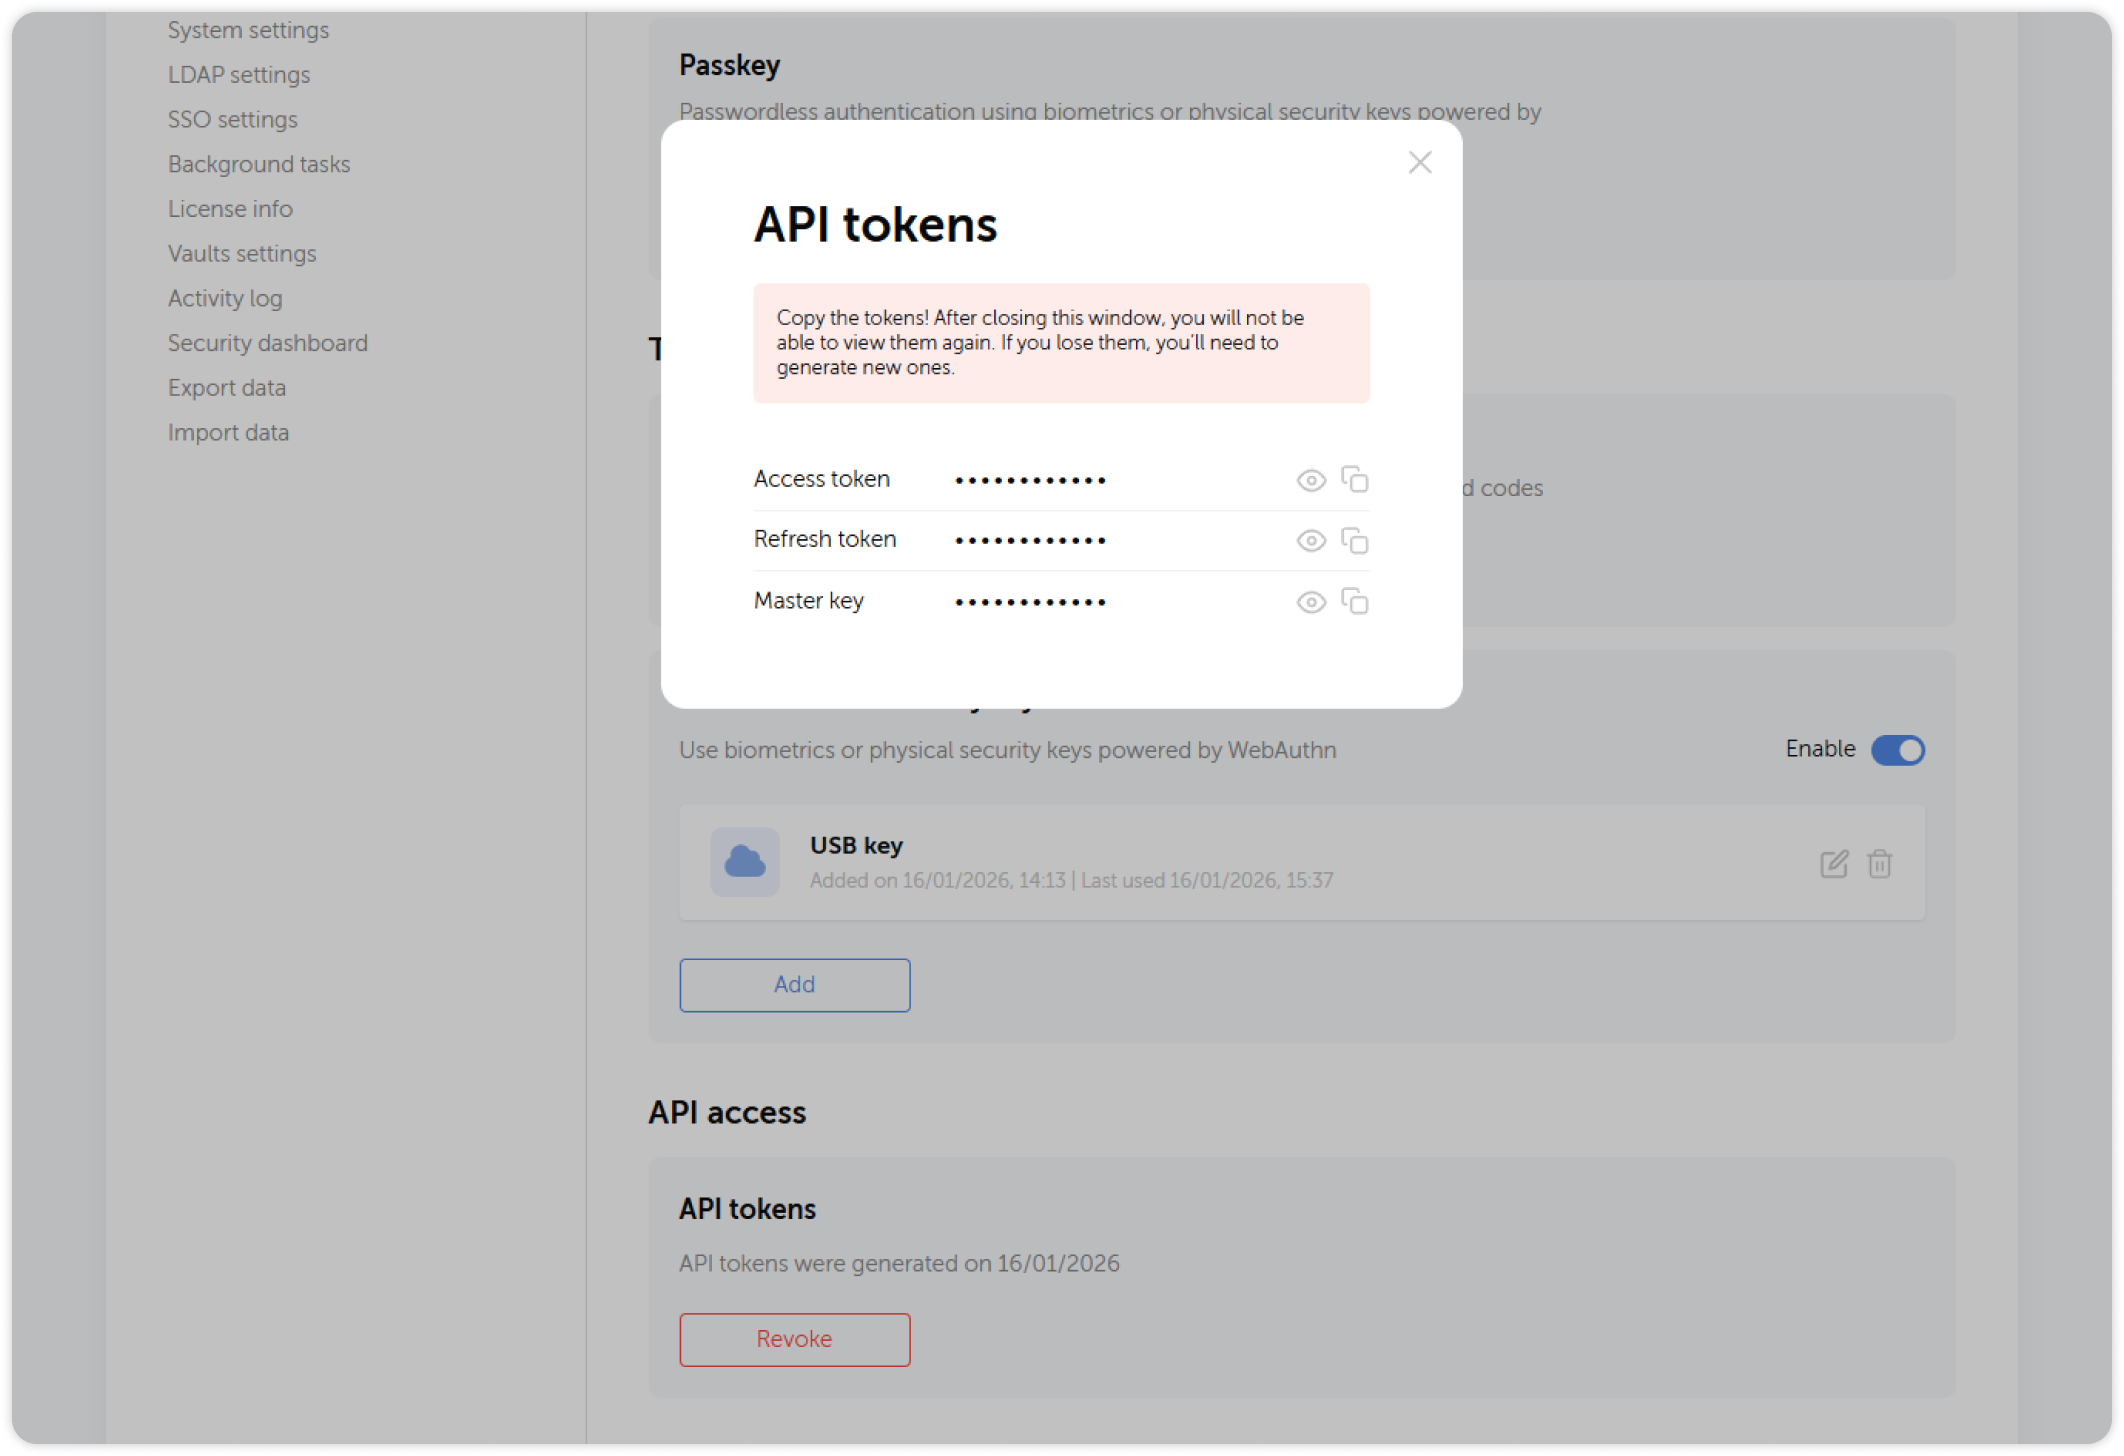This screenshot has width=2124, height=1456.
Task: Delete the USB key
Action: [1880, 863]
